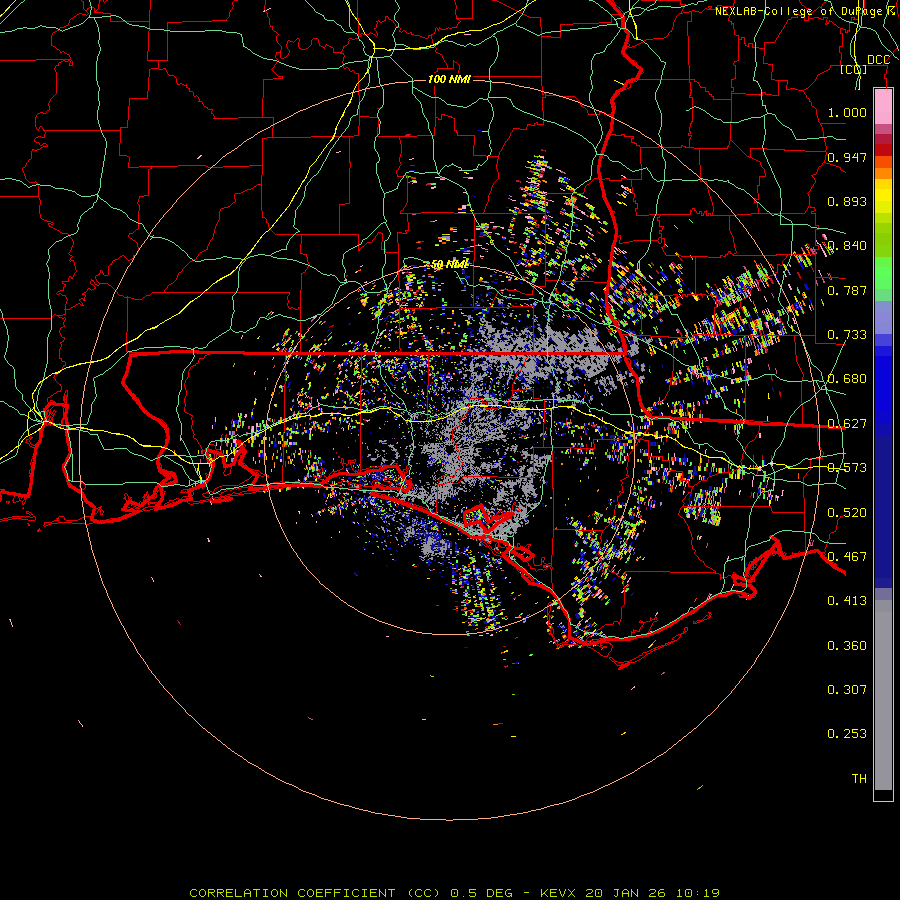The image size is (900, 900).
Task: Select the 0.627 legend value
Action: coord(847,424)
